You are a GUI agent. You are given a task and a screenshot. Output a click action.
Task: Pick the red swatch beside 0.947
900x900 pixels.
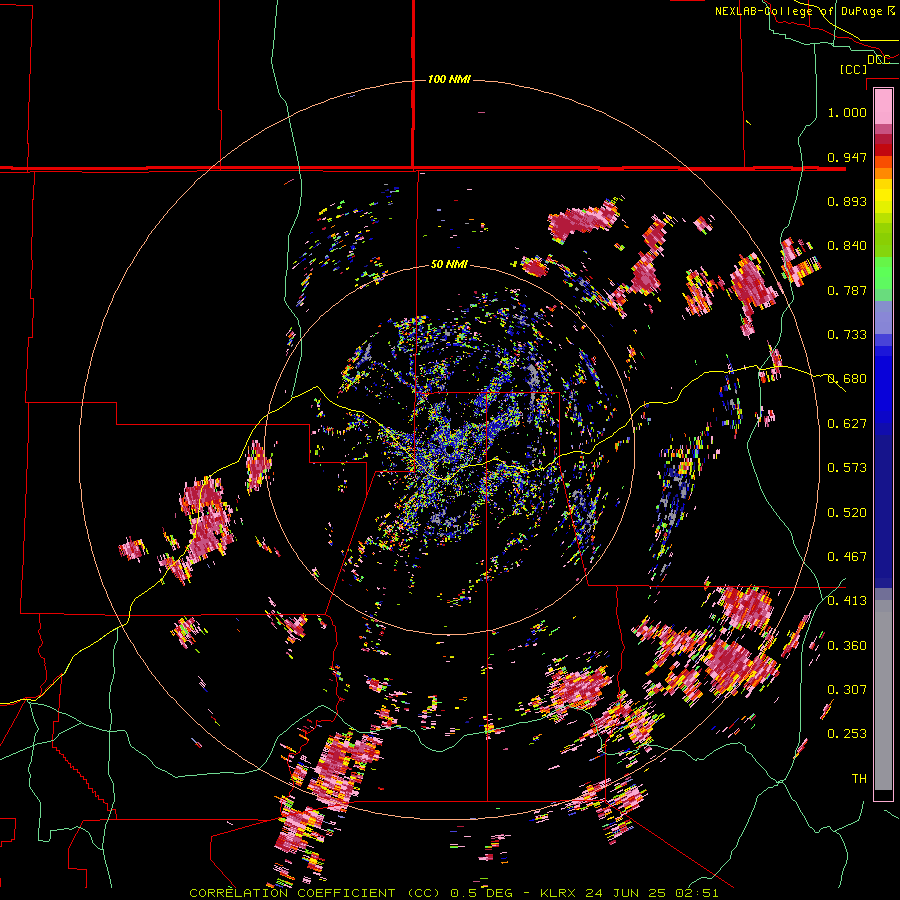(883, 150)
